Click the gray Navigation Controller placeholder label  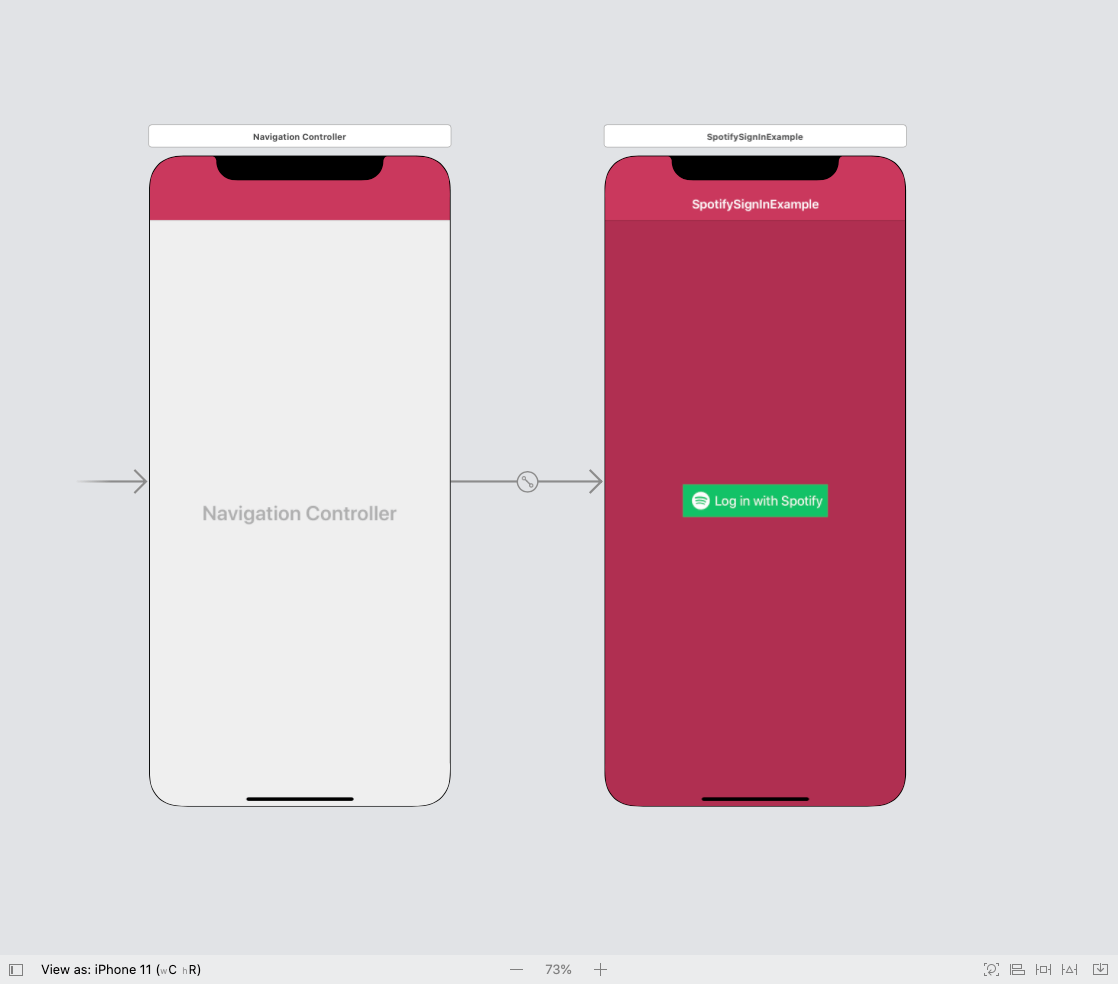tap(299, 513)
